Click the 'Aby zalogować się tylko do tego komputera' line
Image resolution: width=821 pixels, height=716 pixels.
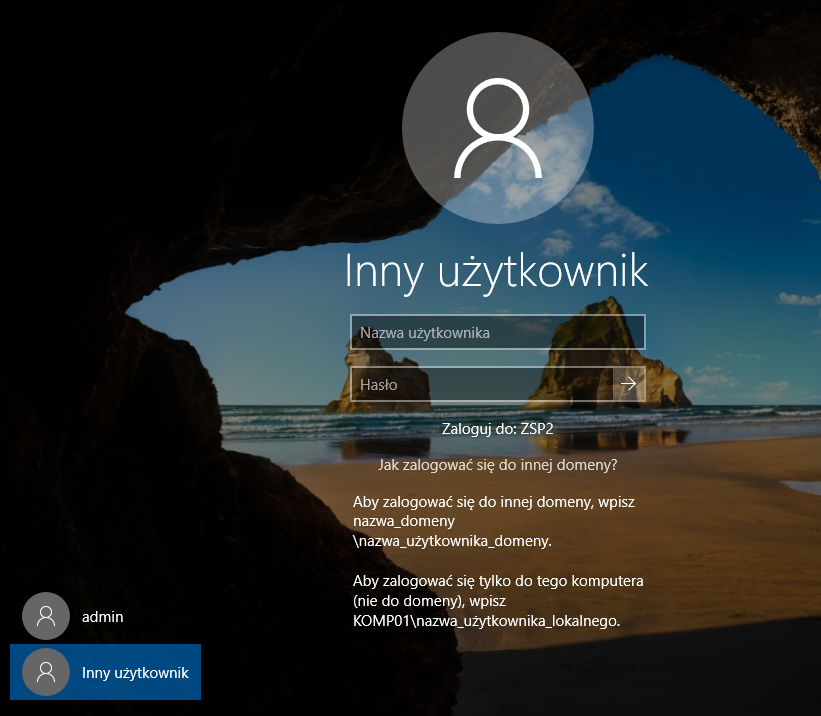click(497, 581)
